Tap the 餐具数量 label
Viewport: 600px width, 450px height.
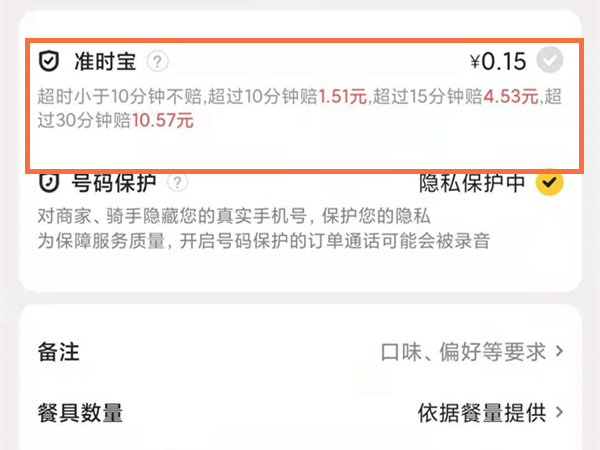[80, 413]
